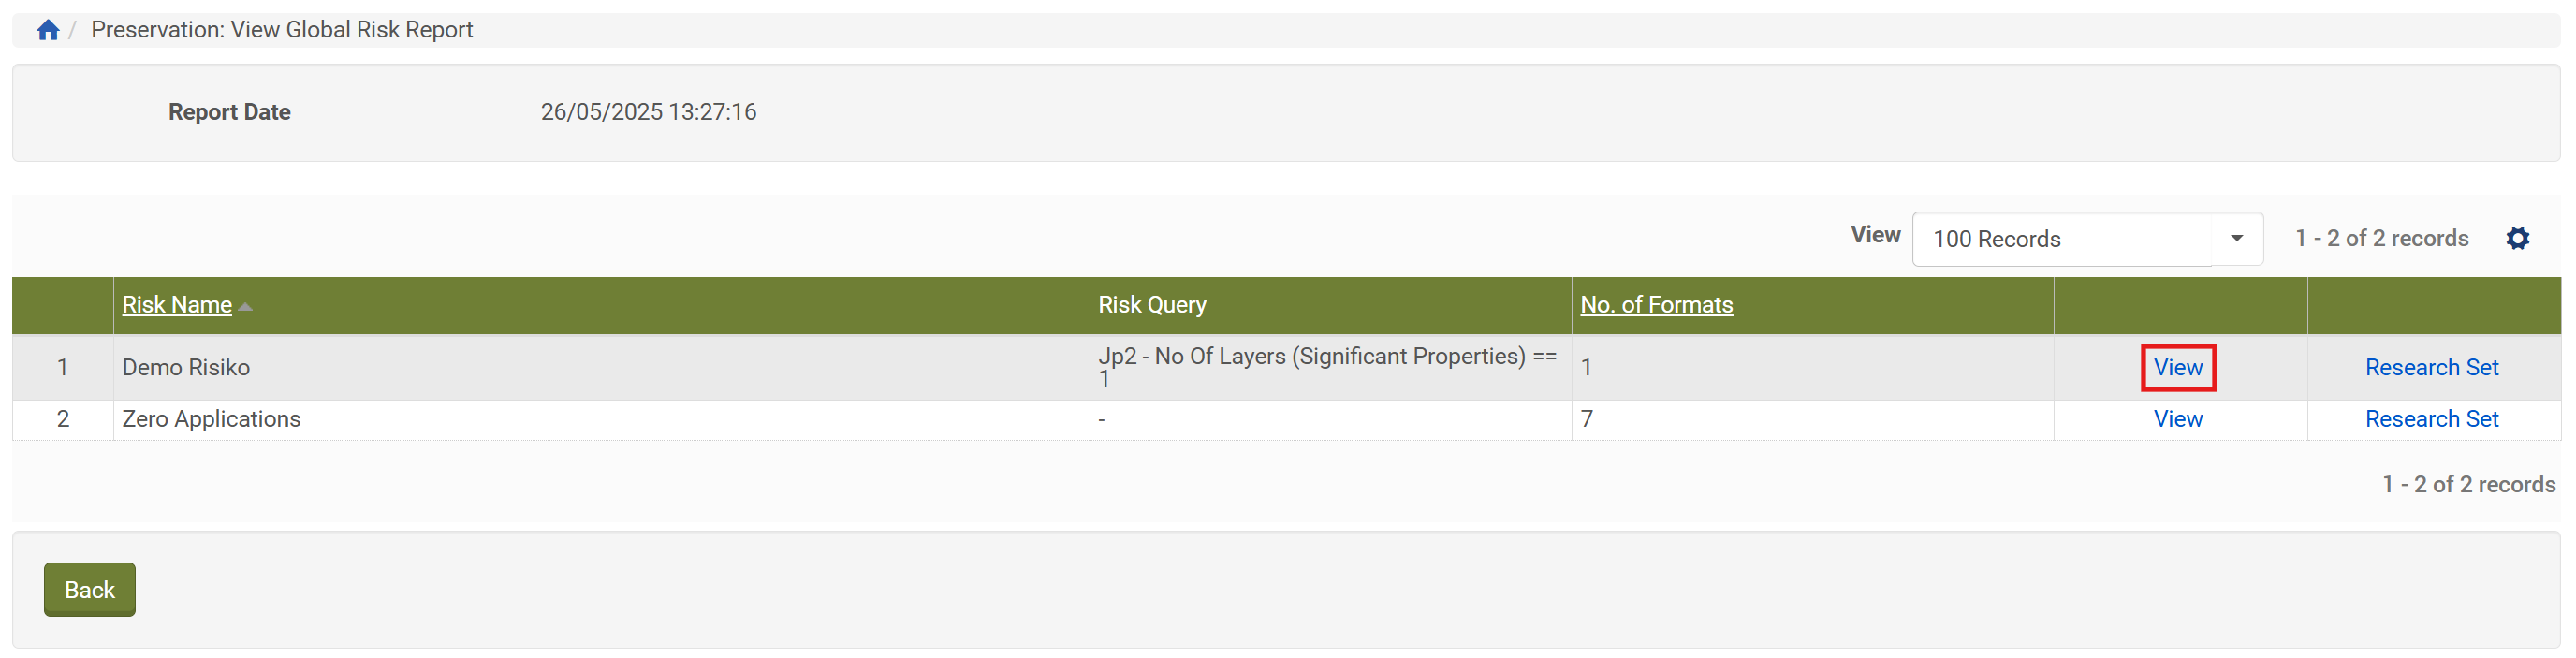View details for Zero Applications risk
This screenshot has width=2576, height=658.
pyautogui.click(x=2178, y=419)
